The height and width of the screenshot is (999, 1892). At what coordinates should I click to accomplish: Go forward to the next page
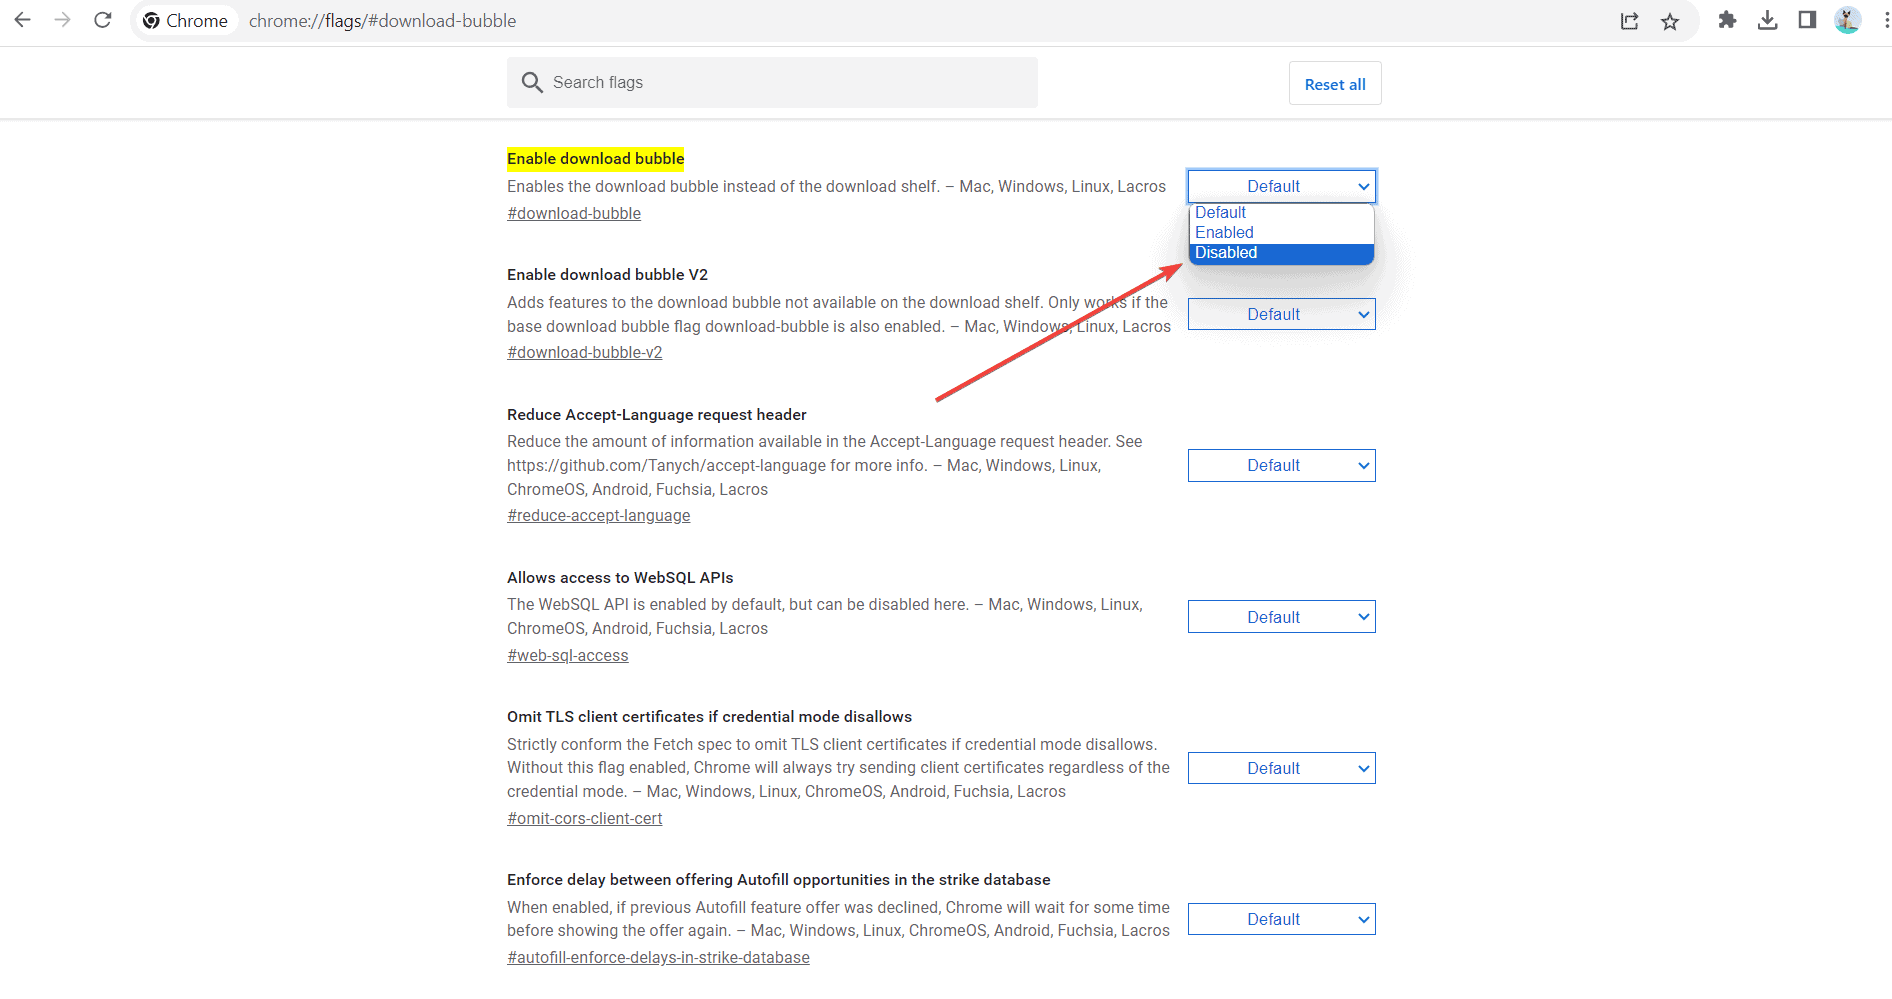[62, 20]
